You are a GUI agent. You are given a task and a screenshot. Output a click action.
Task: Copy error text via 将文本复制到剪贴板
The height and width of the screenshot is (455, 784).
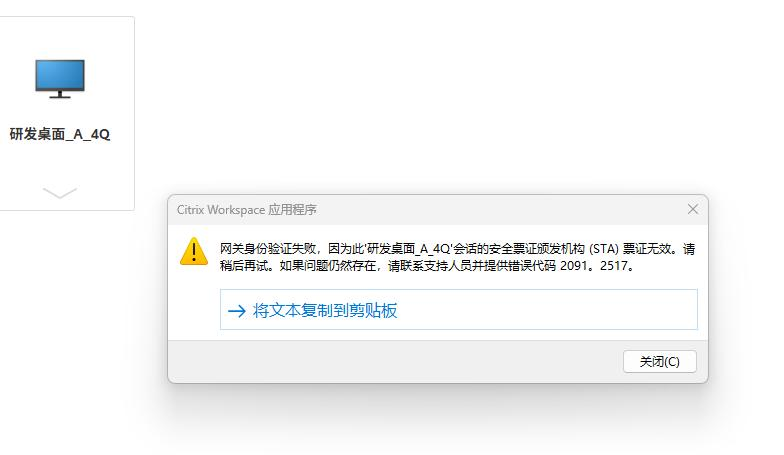[325, 310]
